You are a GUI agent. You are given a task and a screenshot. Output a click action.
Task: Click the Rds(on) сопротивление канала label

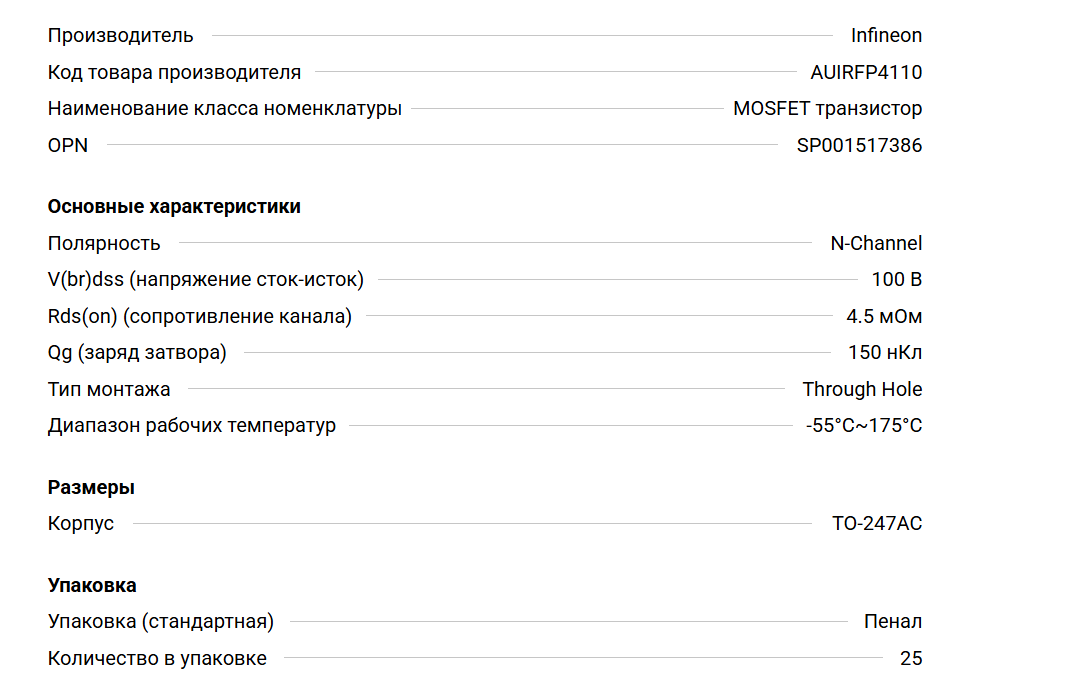200,317
